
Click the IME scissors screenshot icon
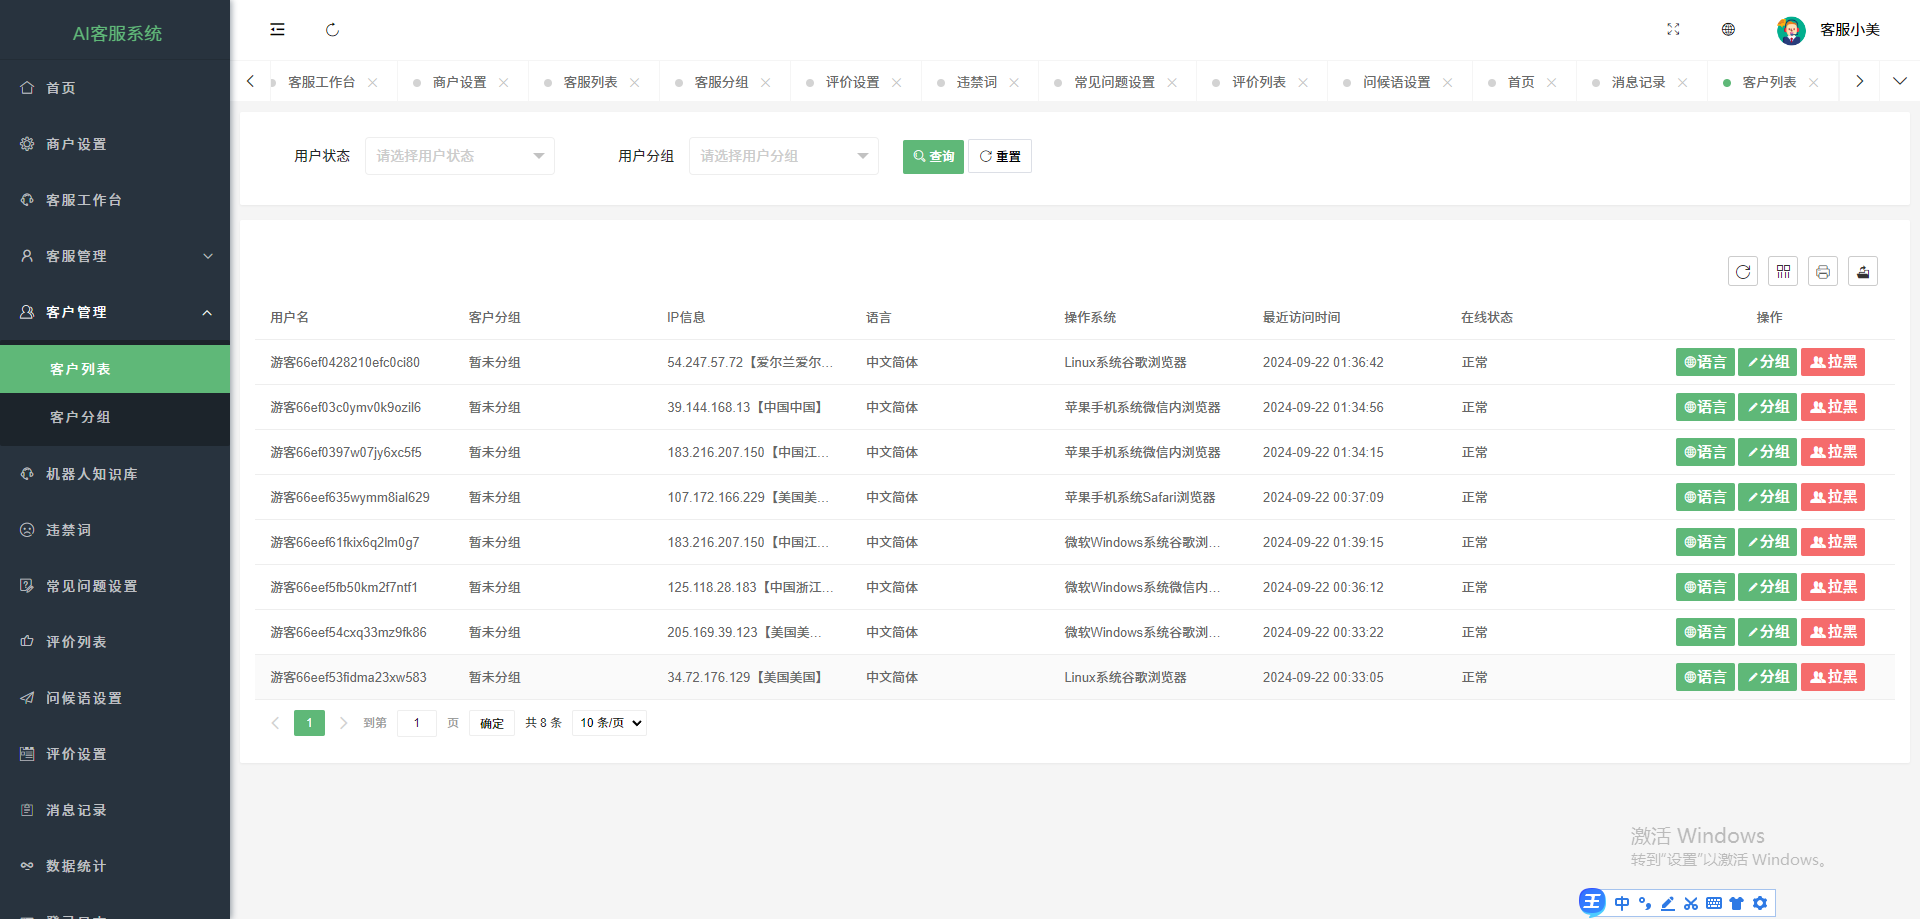point(1691,903)
